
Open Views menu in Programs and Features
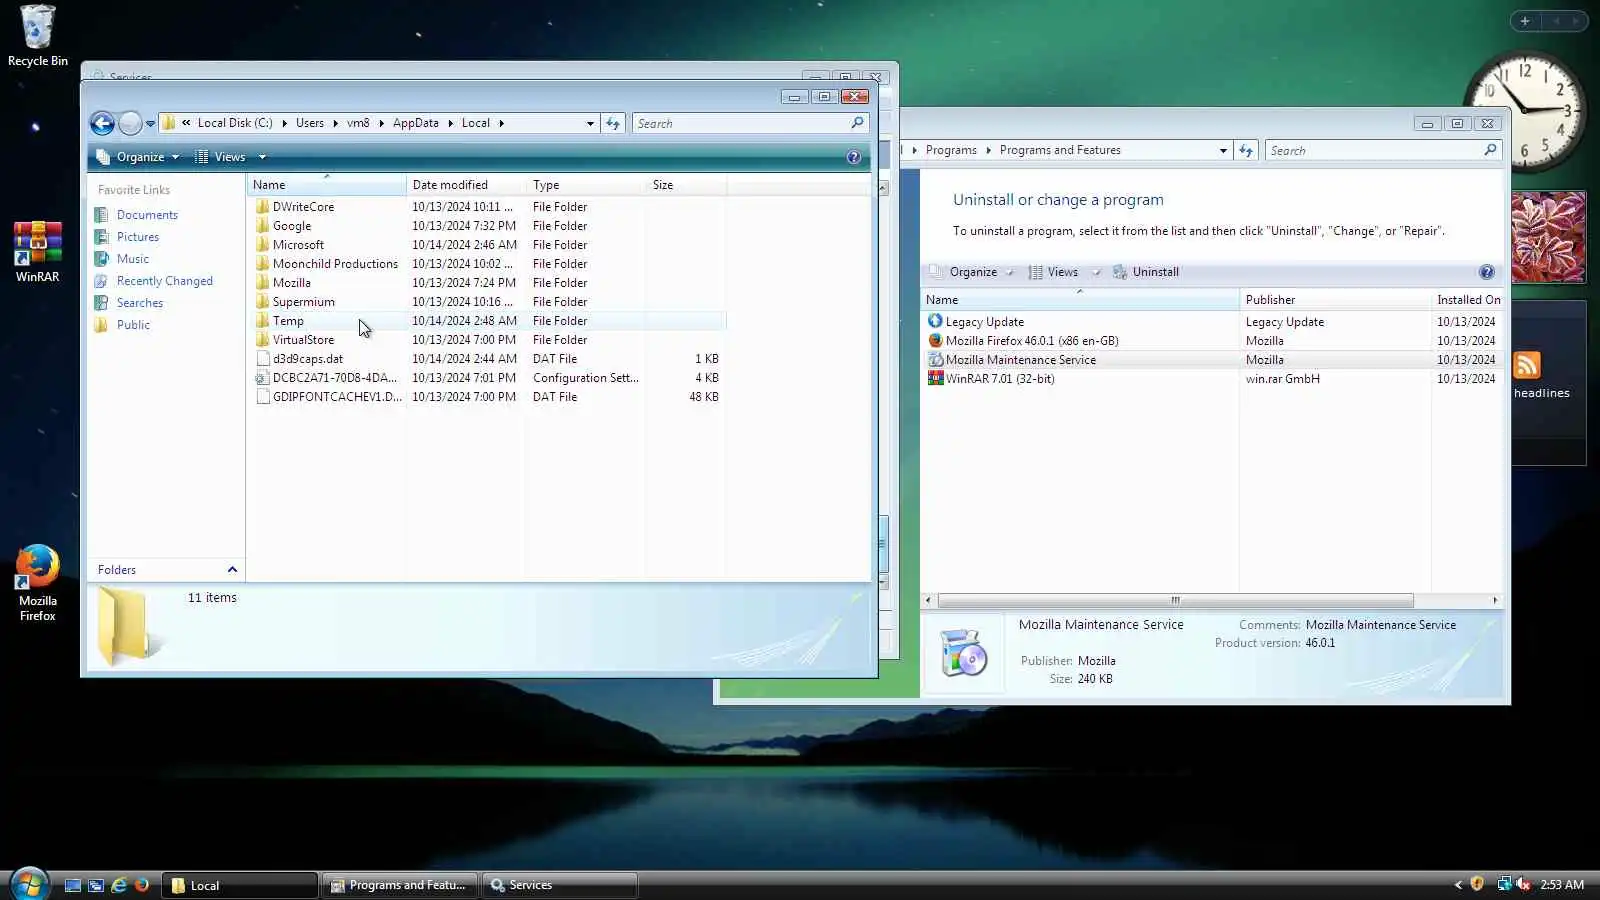(x=1064, y=272)
